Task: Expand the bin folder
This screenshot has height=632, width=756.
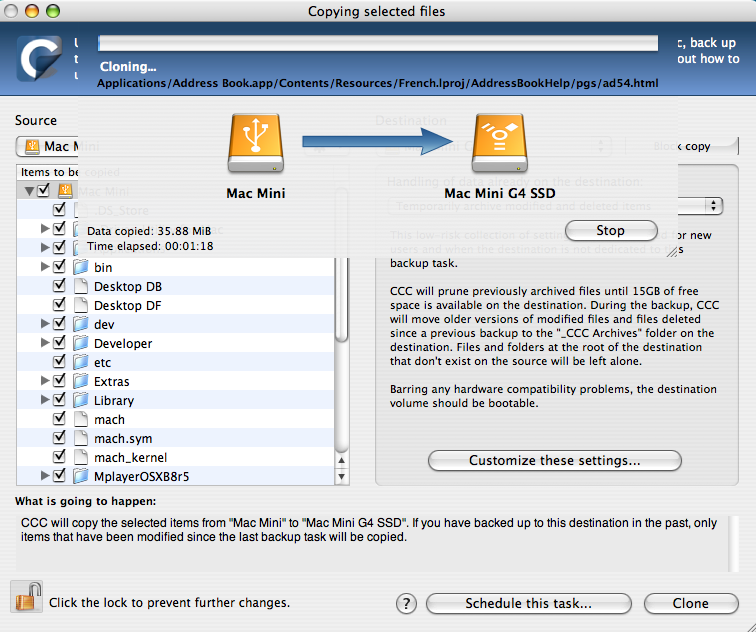Action: [x=45, y=267]
